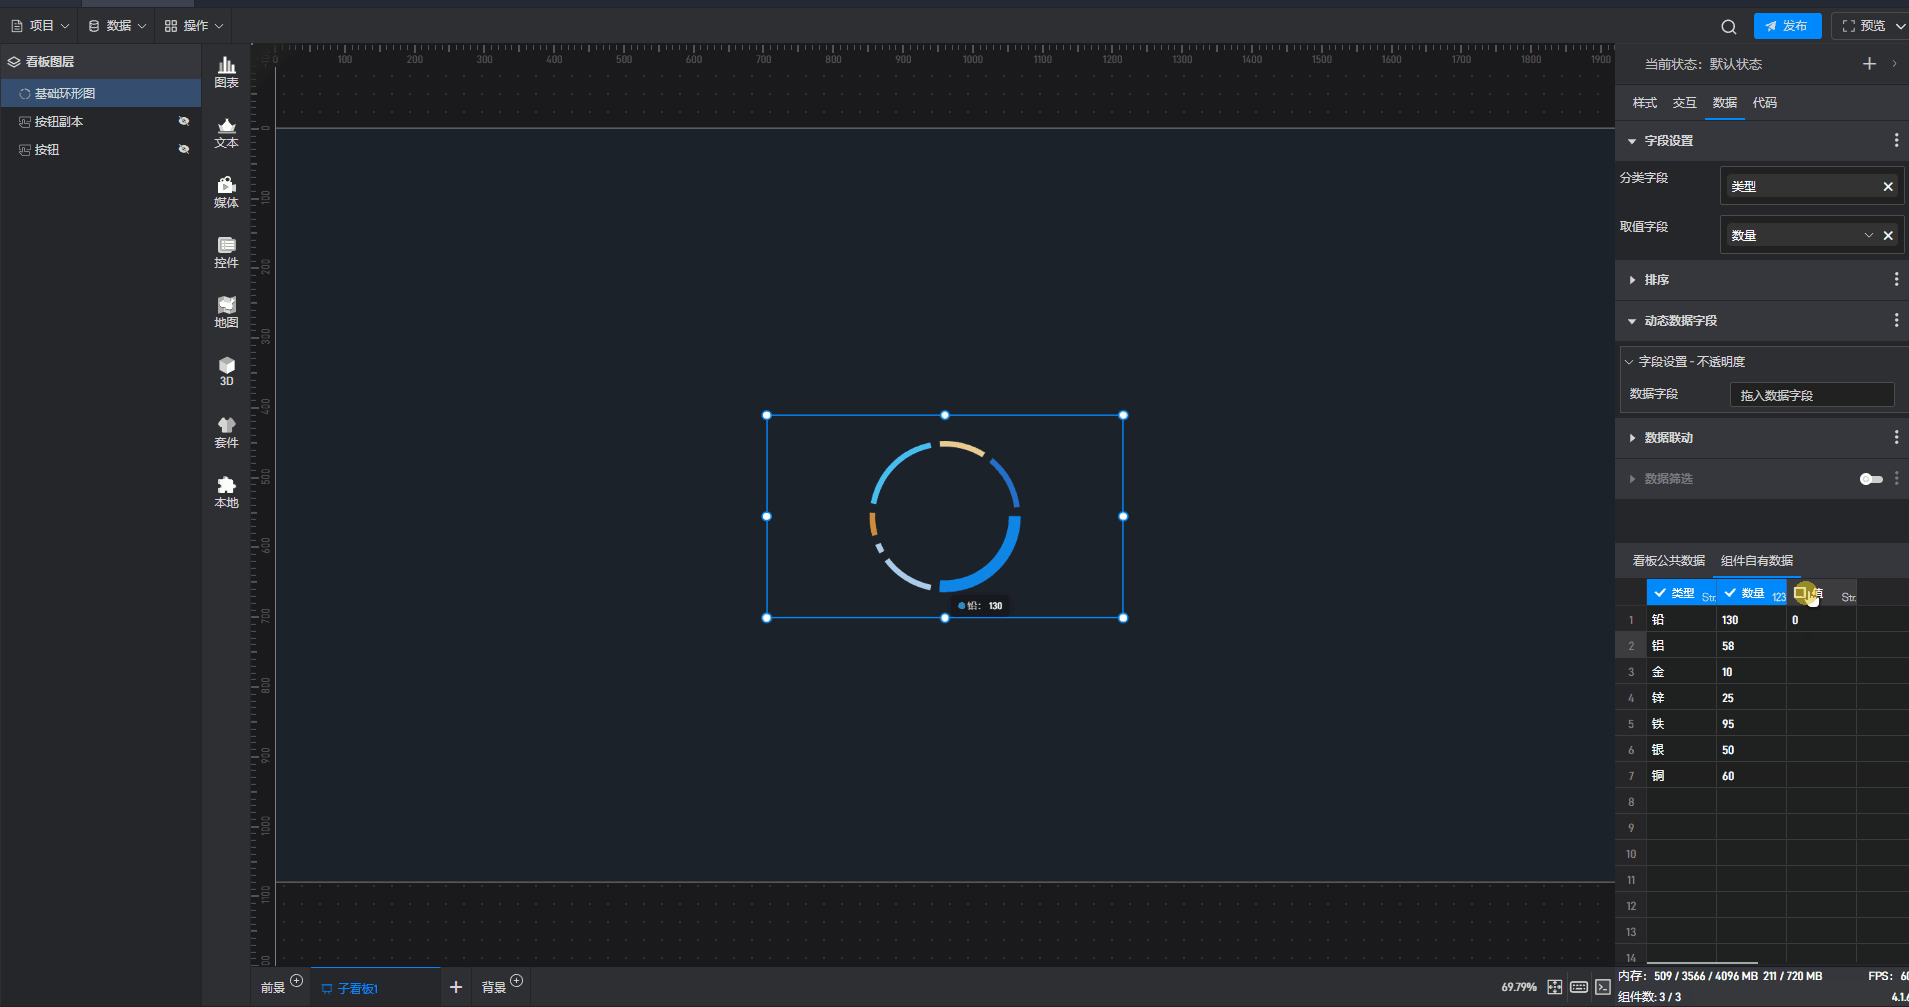Uncheck the 类型 column checkbox
This screenshot has height=1007, width=1909.
pyautogui.click(x=1660, y=593)
